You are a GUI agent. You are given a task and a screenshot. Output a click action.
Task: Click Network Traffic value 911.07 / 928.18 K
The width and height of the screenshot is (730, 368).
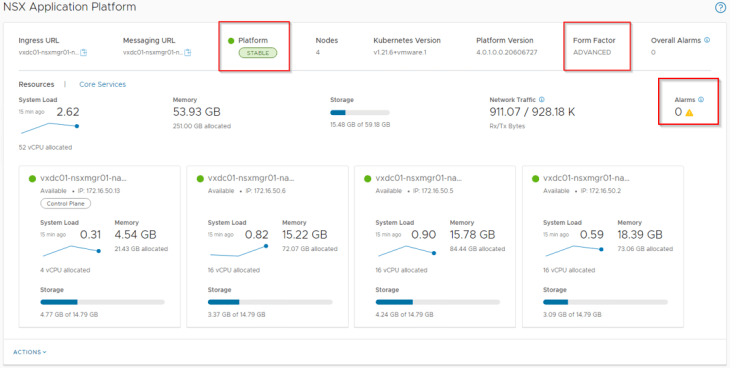[532, 112]
